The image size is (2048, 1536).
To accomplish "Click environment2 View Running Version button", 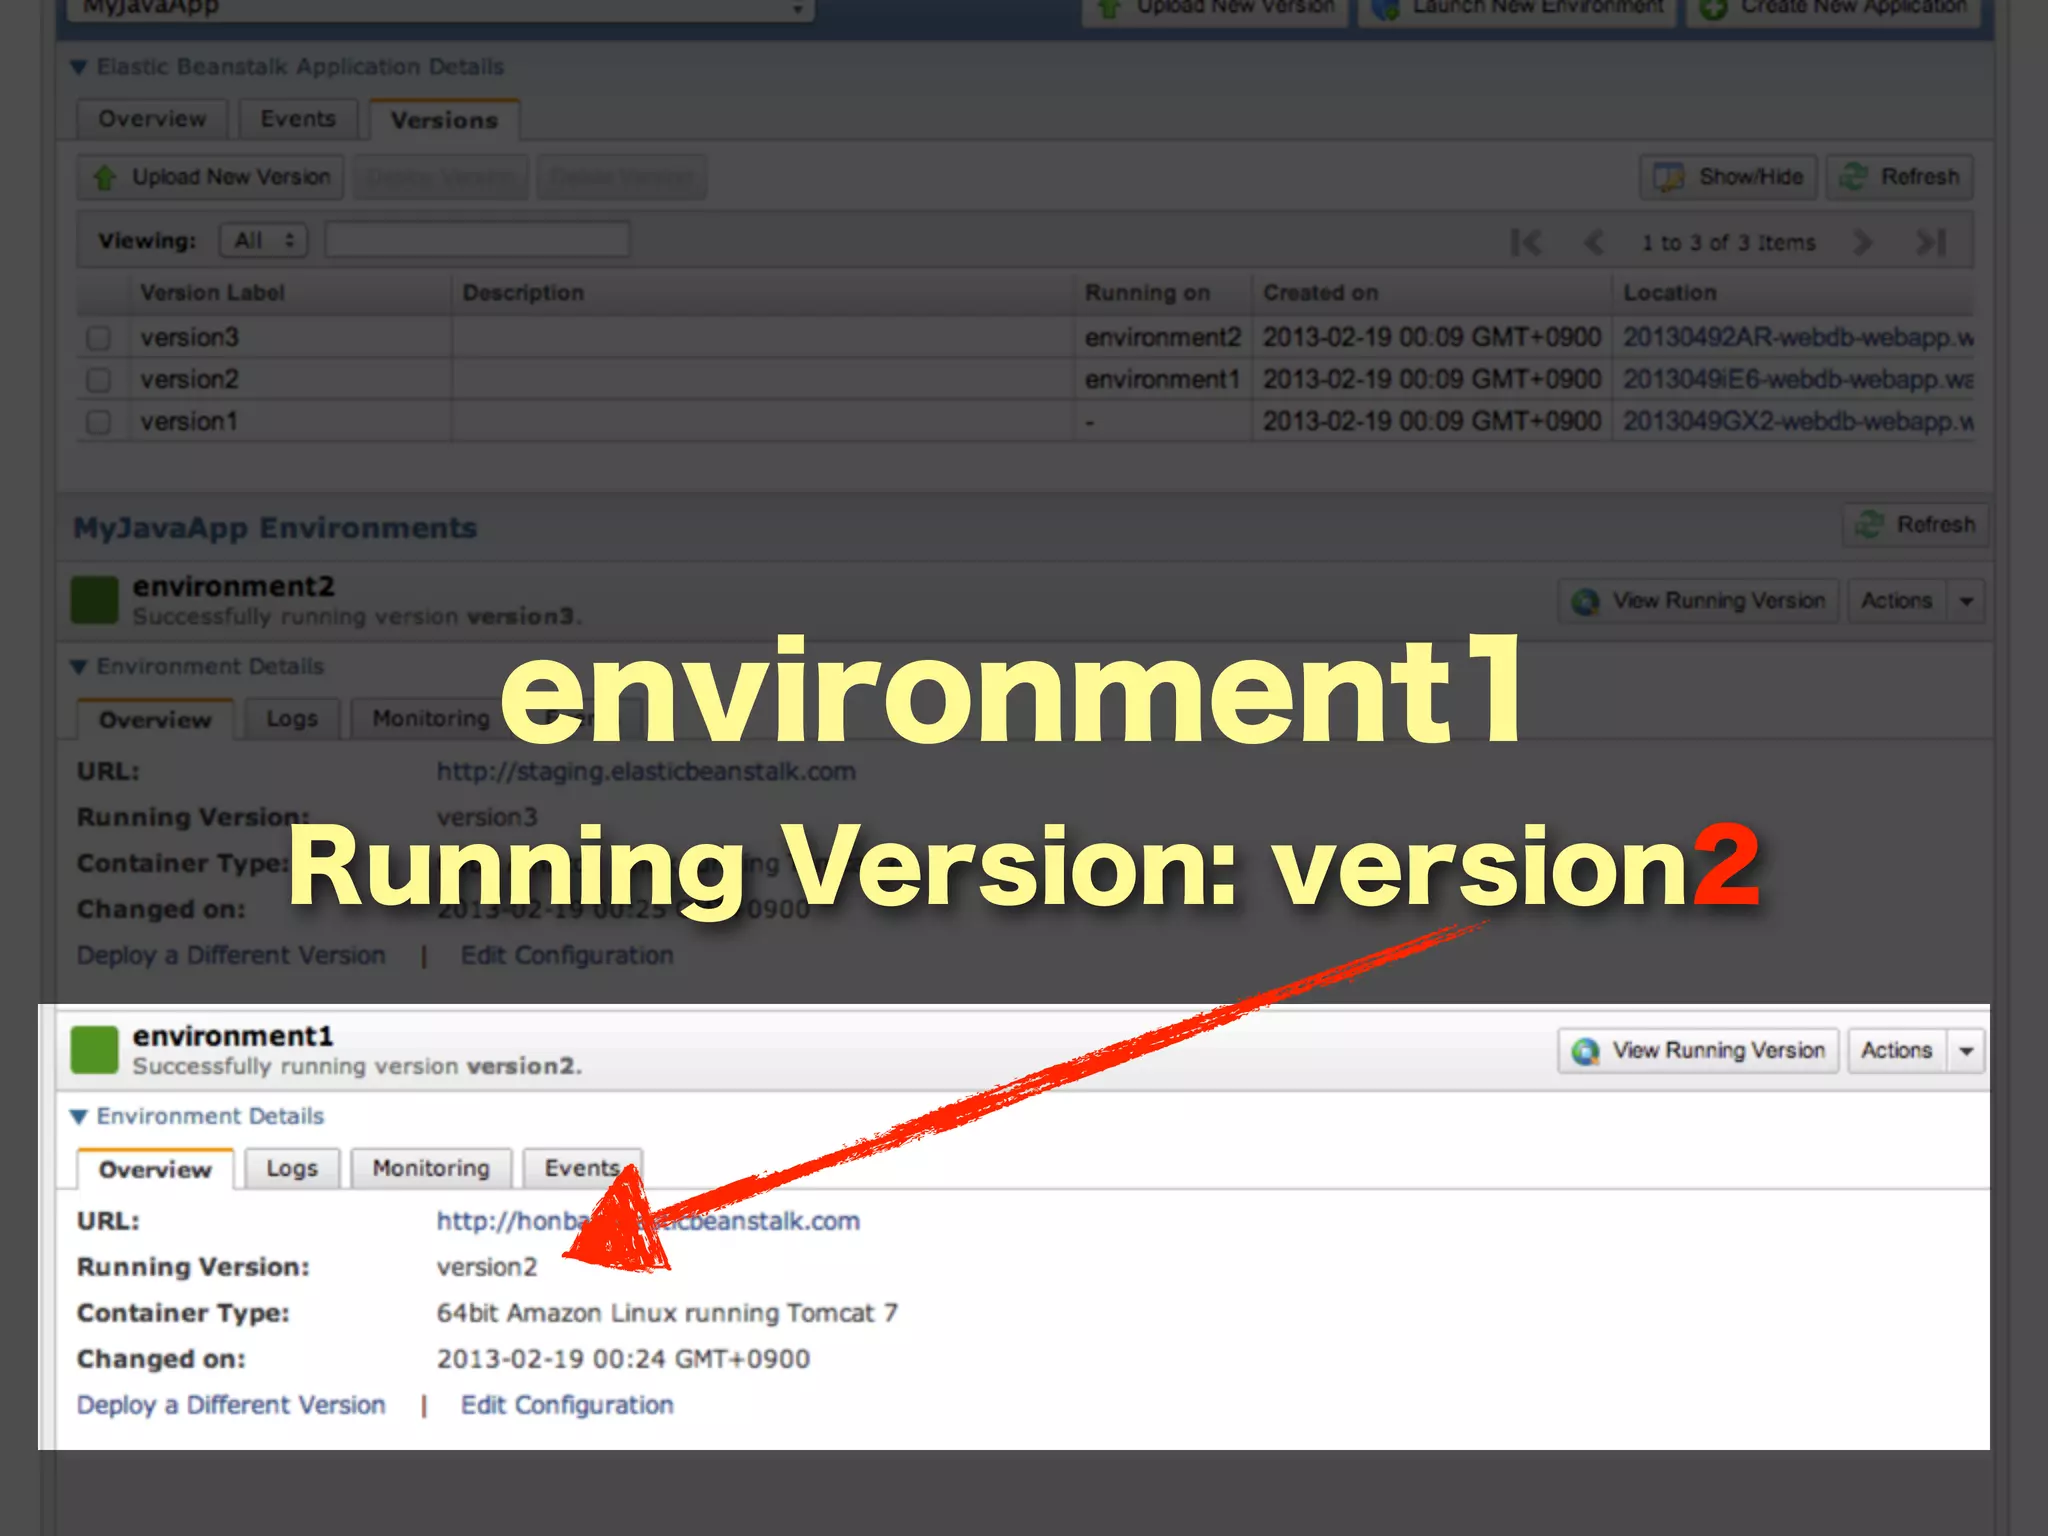I will tap(1698, 601).
